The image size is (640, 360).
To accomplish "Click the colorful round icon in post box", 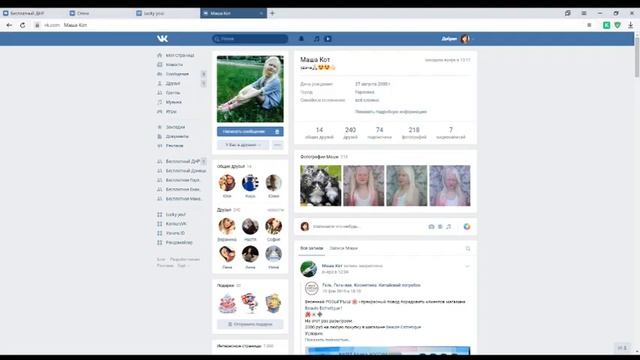I will coord(467,227).
